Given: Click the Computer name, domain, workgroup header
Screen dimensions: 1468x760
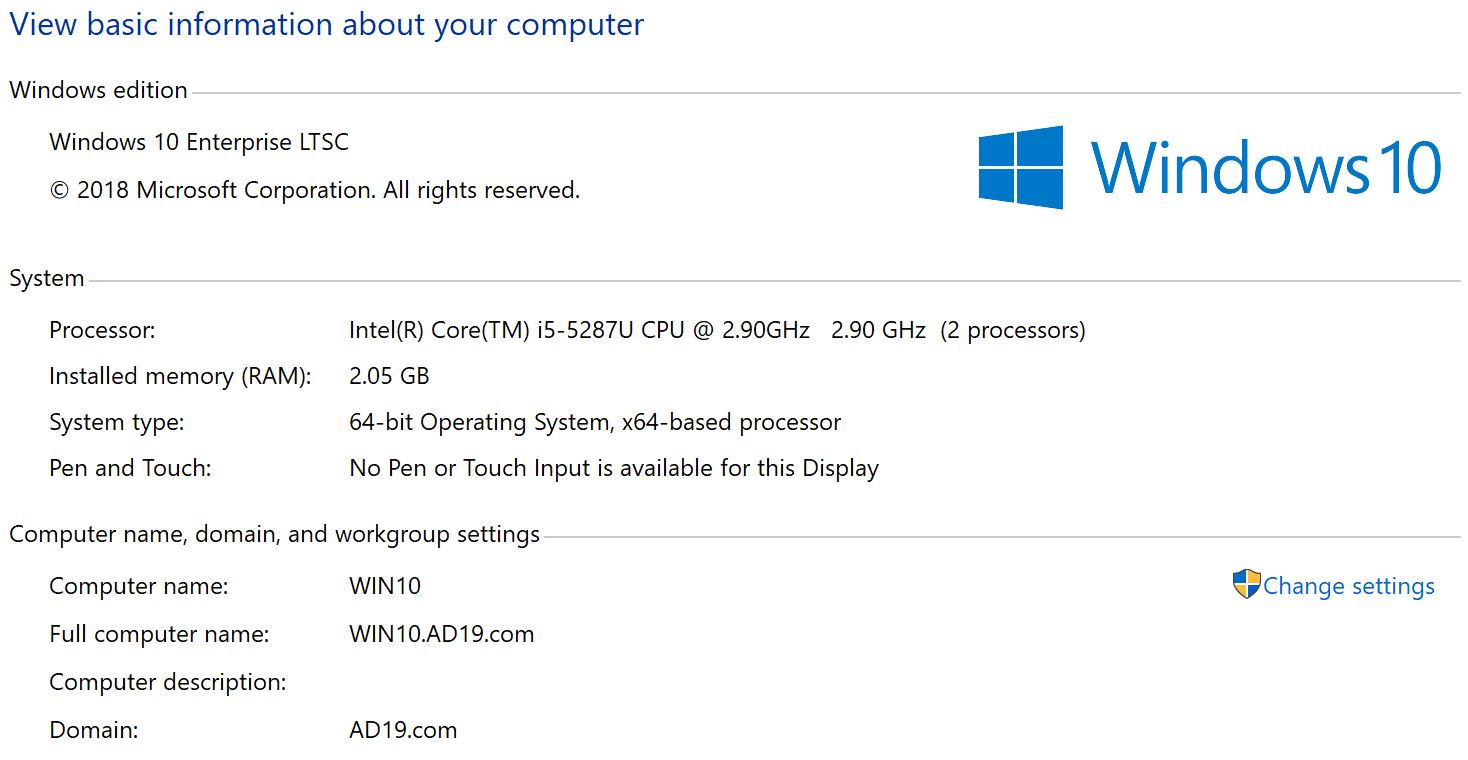Looking at the screenshot, I should click(274, 534).
